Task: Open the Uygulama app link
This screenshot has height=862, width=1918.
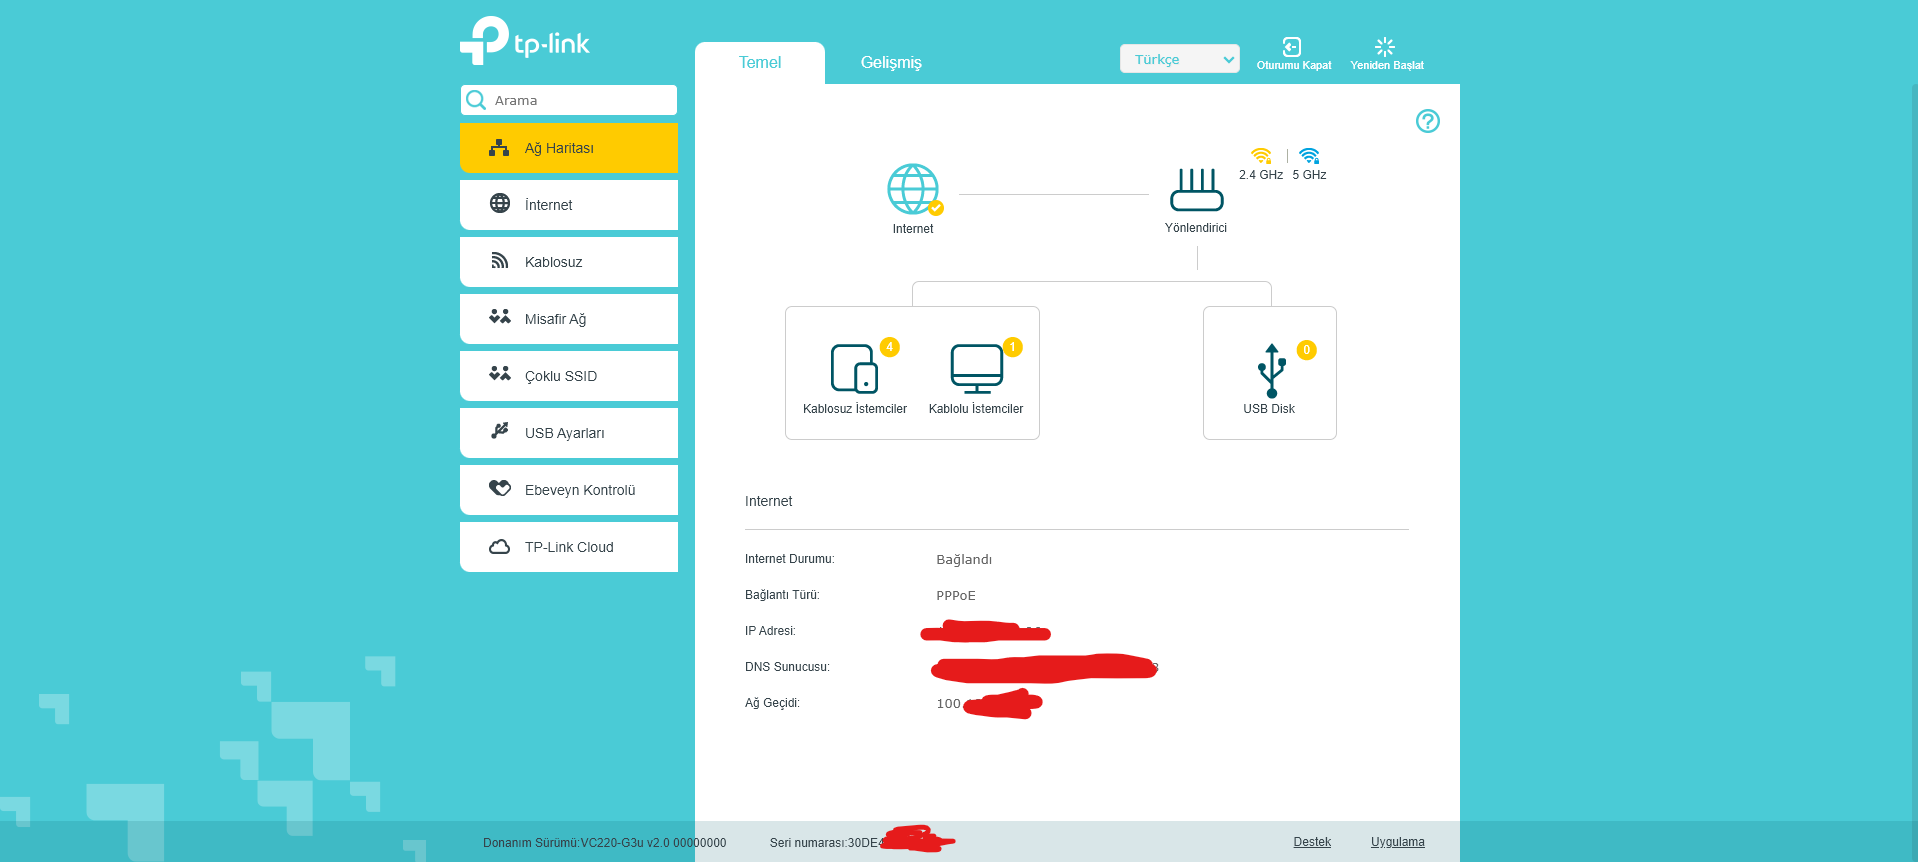Action: coord(1398,842)
